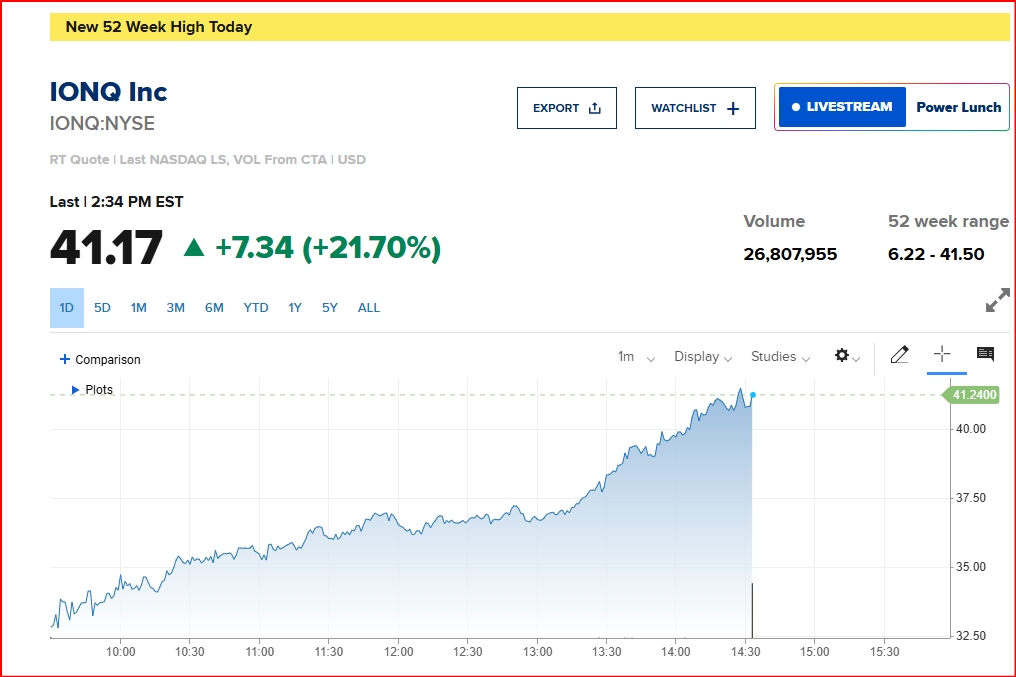1016x677 pixels.
Task: Choose the ALL time range
Action: 369,308
